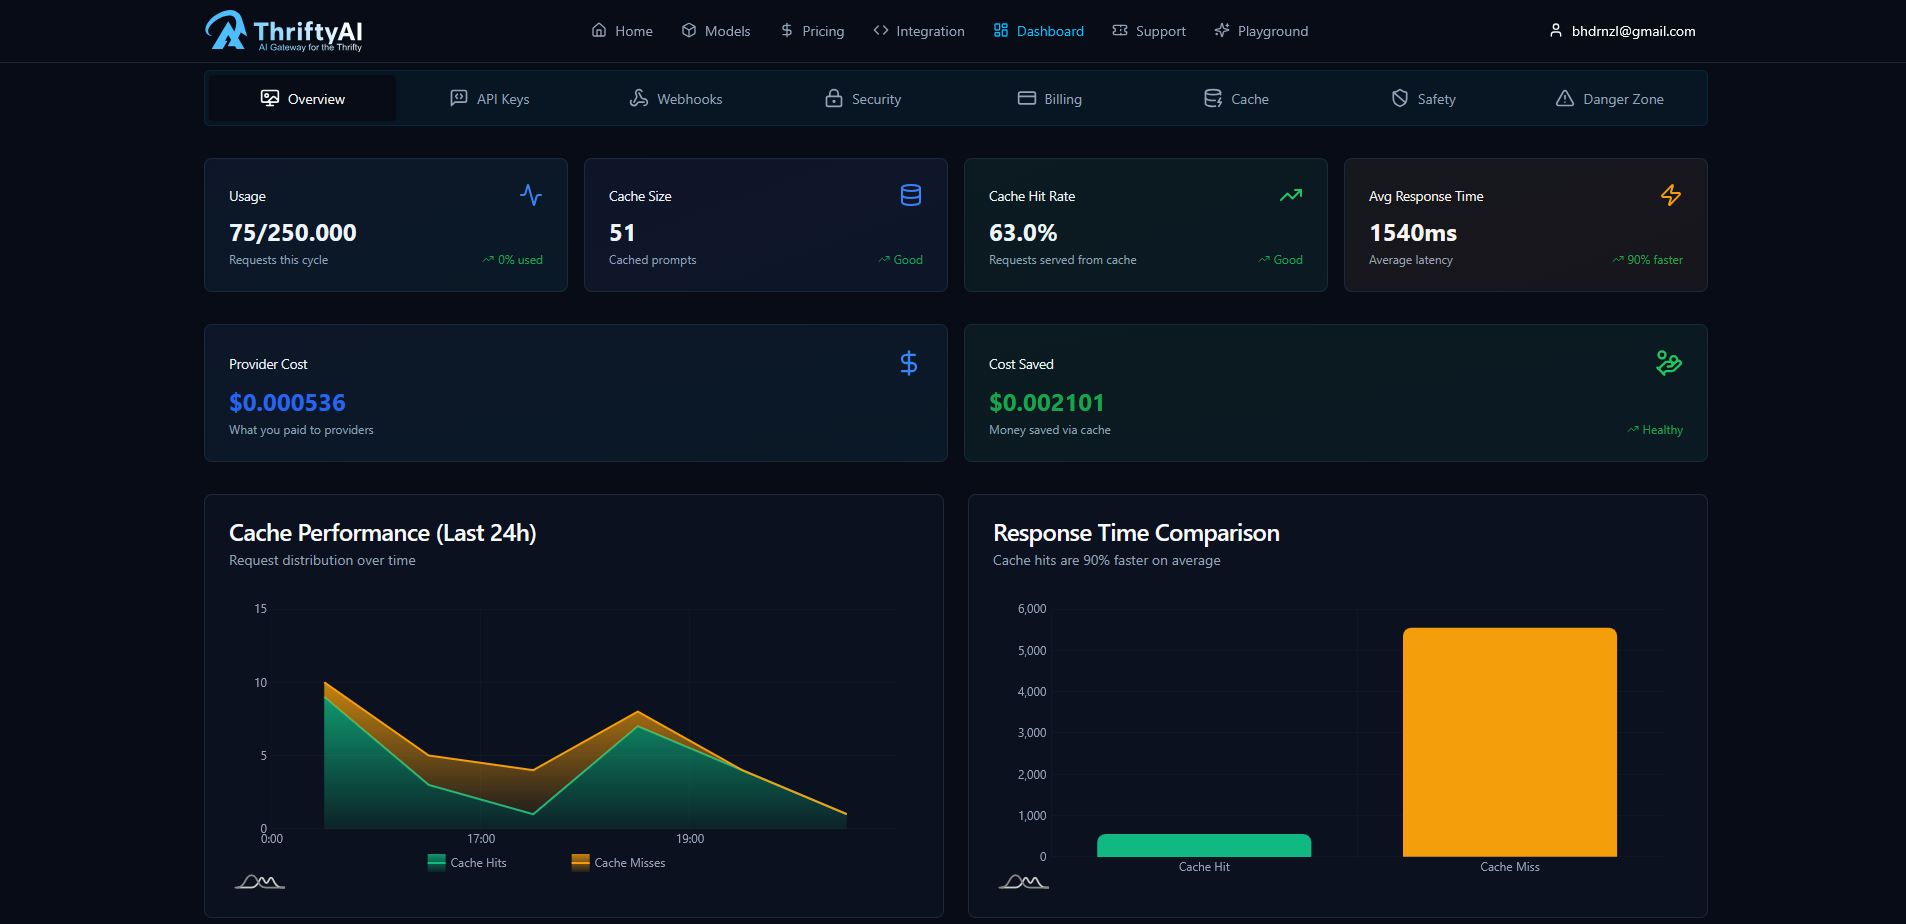Click the piggy bank icon on Cost Saved card
Screen dimensions: 1906x924
[1669, 363]
